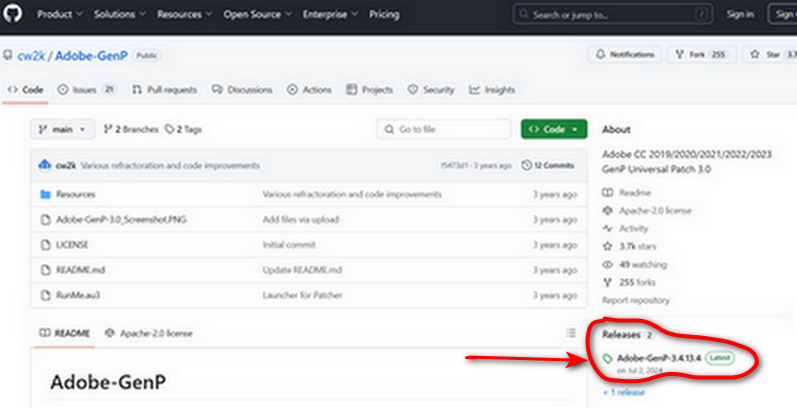Click the pull request icon in tabs
This screenshot has width=797, height=408.
tap(137, 90)
